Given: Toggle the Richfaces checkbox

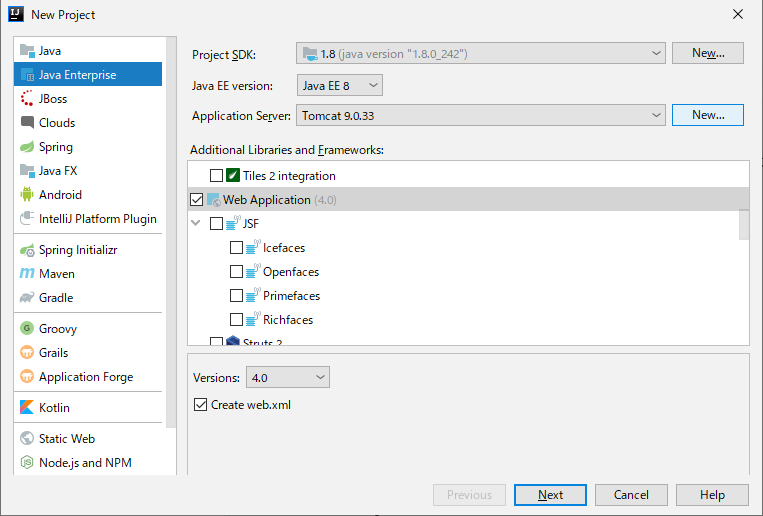Looking at the screenshot, I should [236, 319].
